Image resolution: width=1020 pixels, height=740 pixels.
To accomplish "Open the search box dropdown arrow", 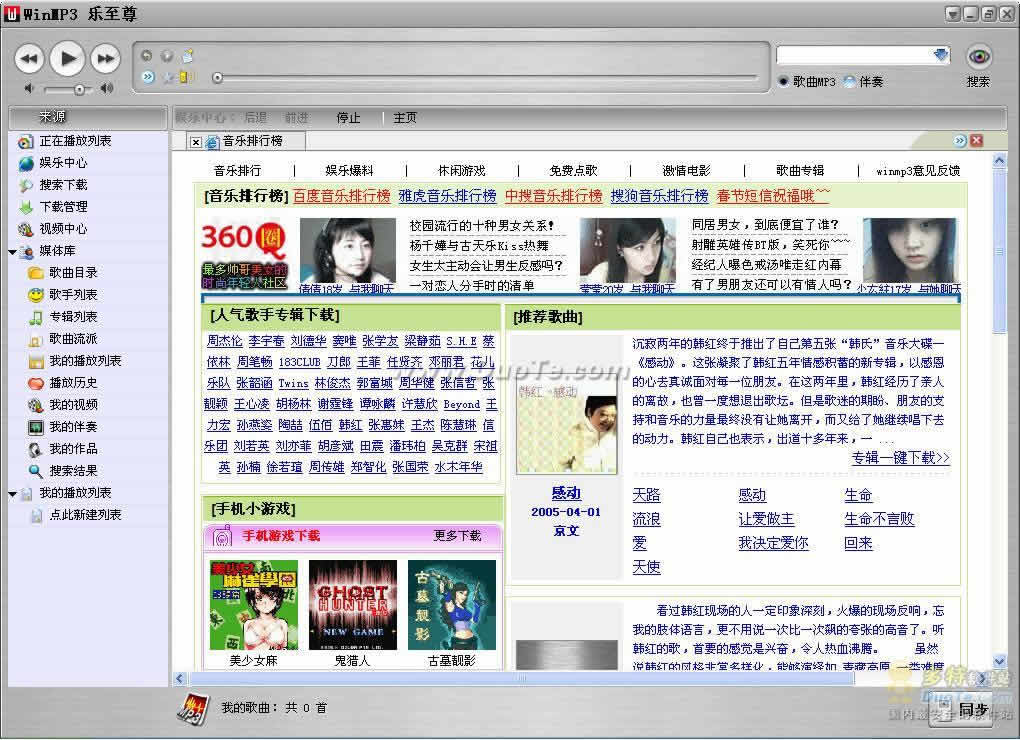I will click(941, 55).
